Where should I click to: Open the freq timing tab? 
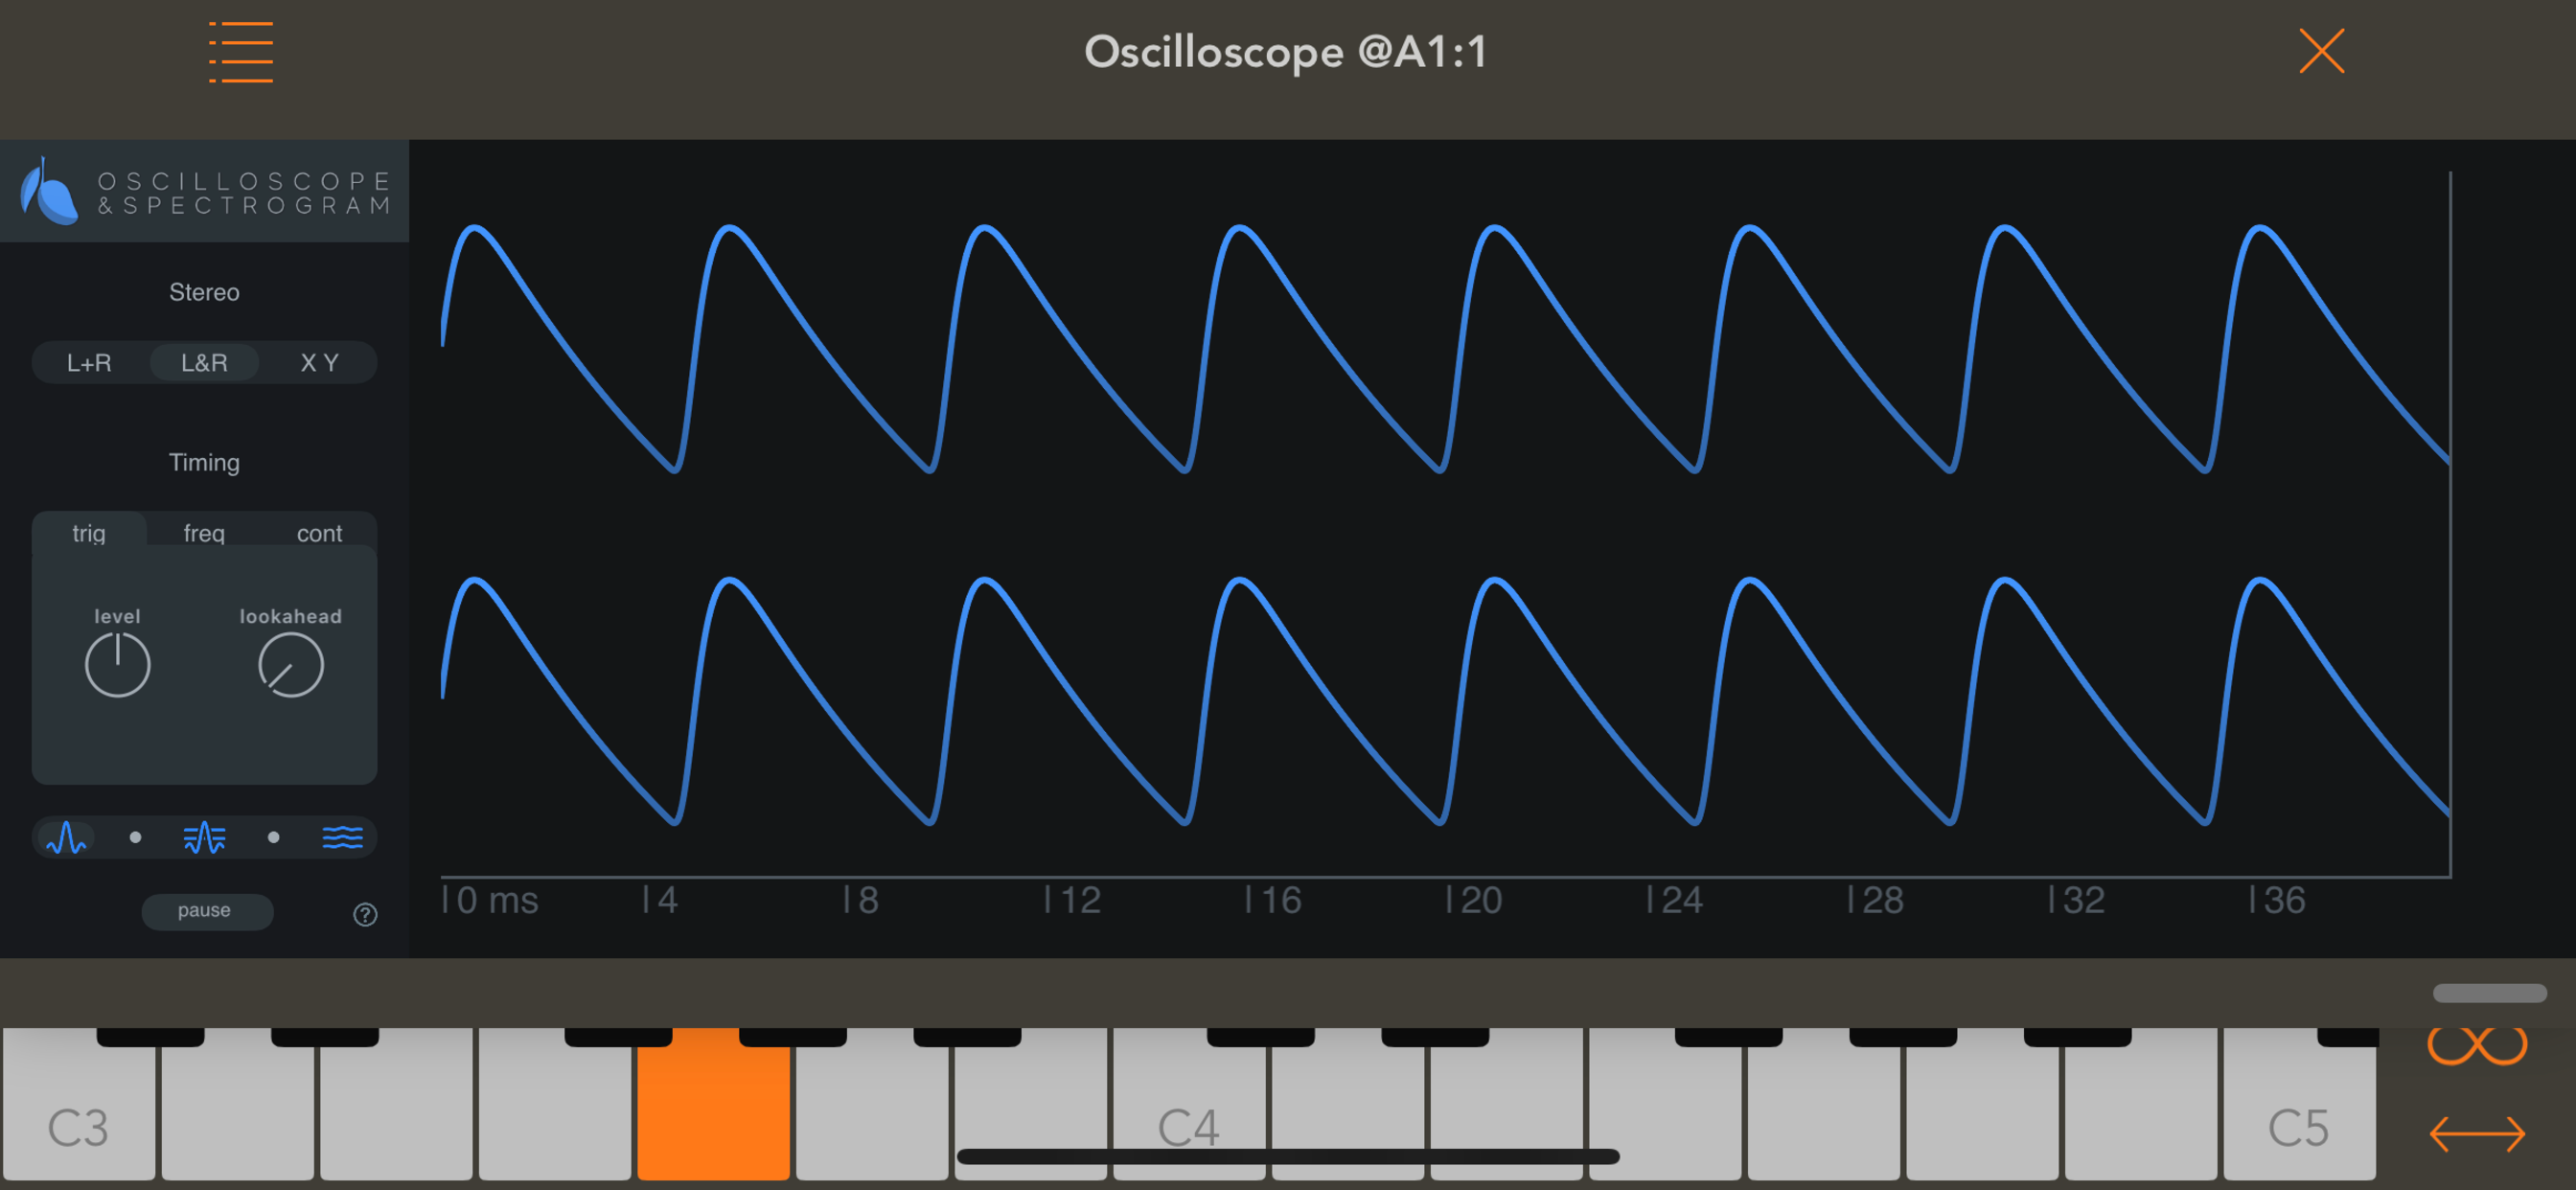(204, 533)
